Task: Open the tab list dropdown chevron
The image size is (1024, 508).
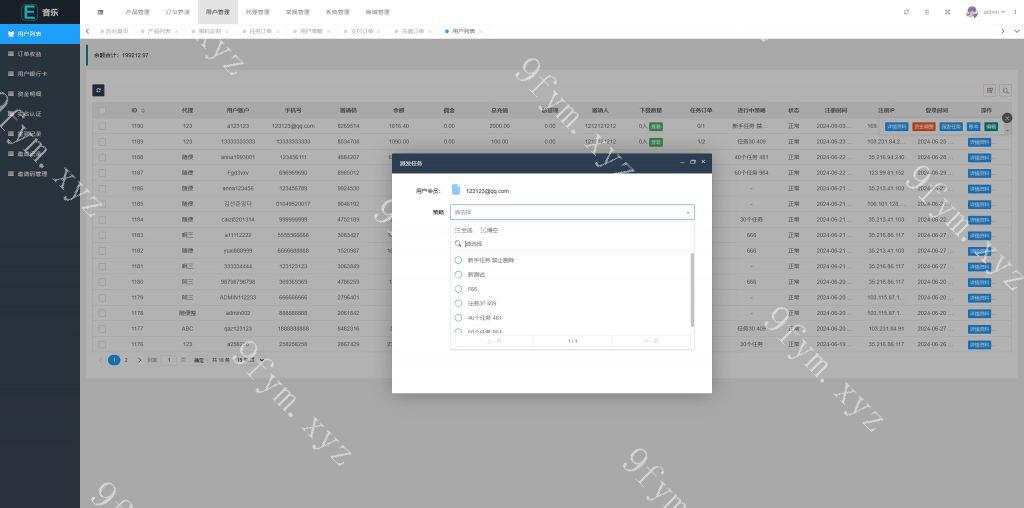Action: 1016,31
